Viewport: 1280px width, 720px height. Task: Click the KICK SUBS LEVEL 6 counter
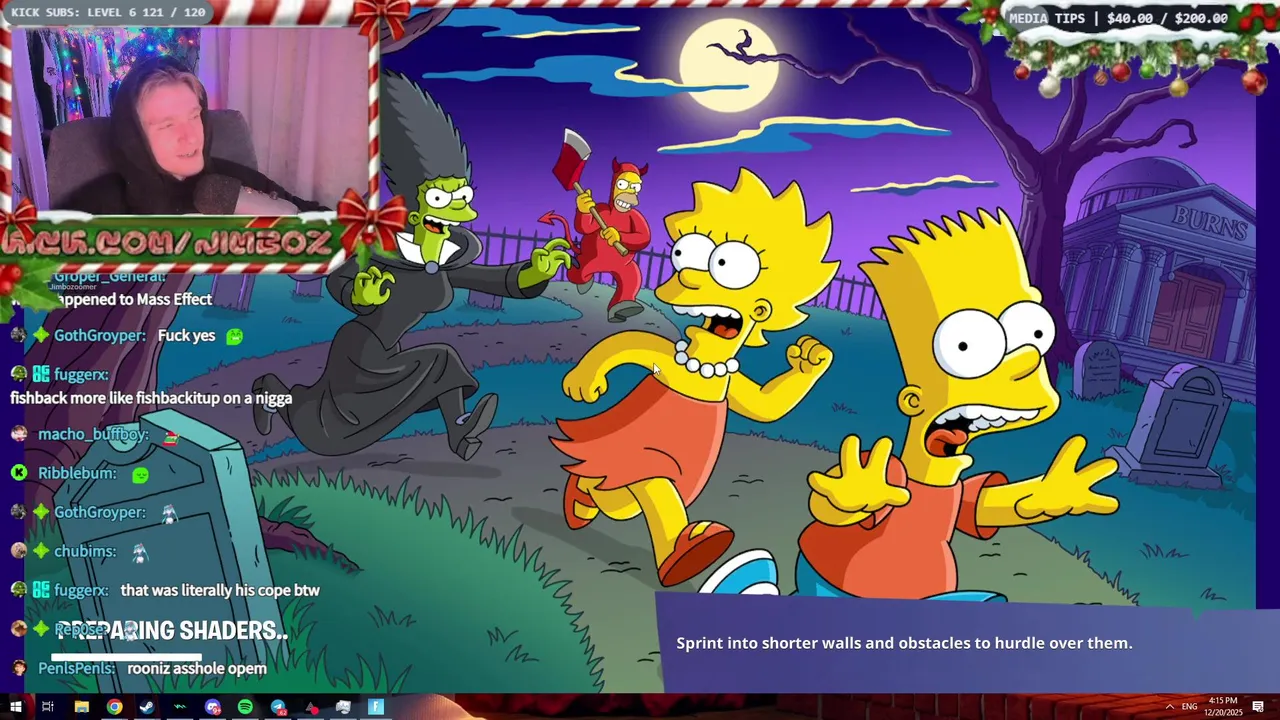pyautogui.click(x=108, y=12)
